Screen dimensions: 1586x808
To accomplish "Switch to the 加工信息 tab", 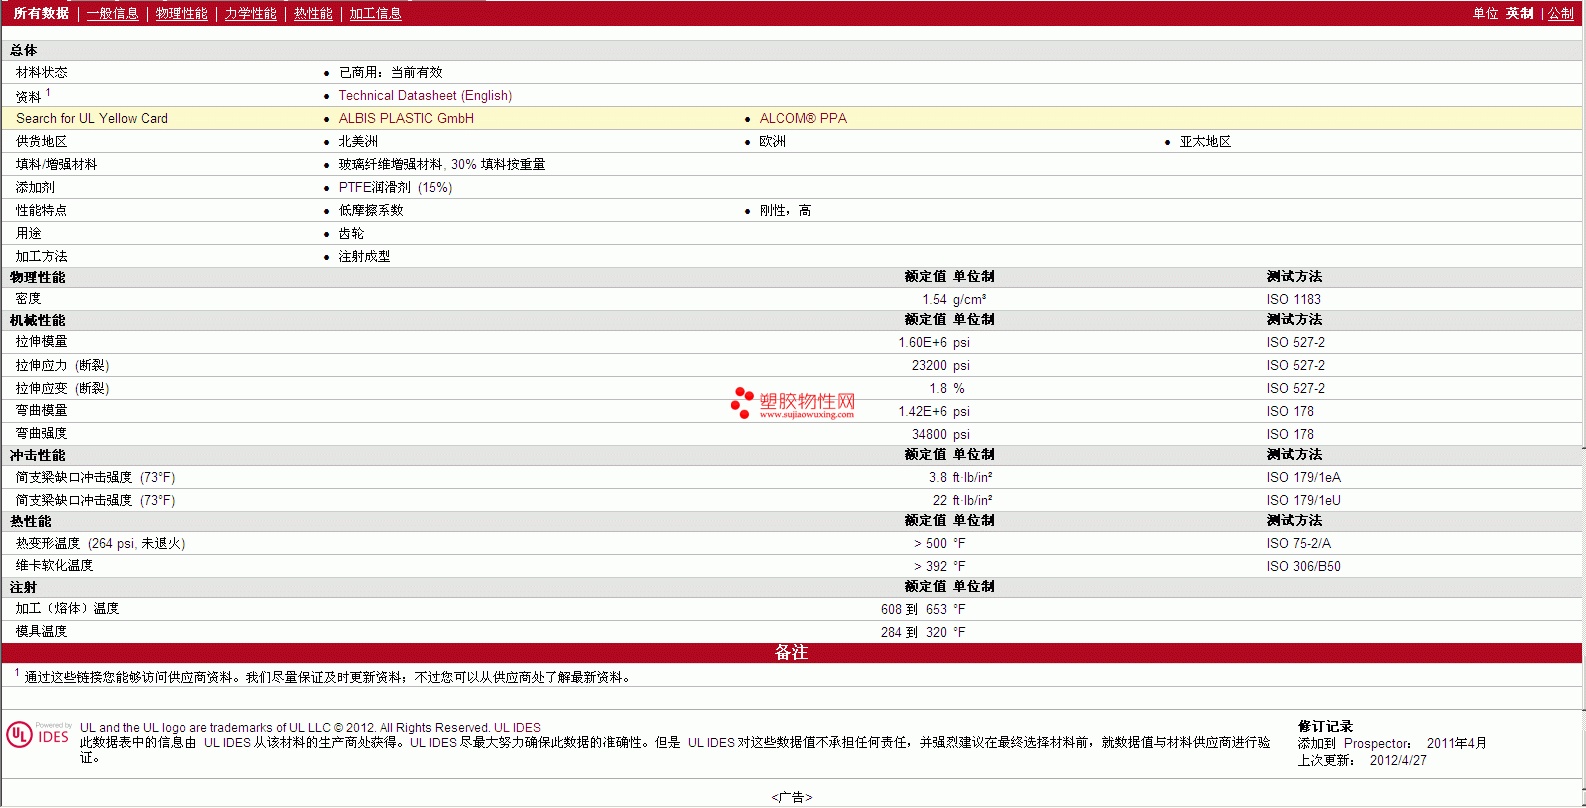I will point(375,13).
